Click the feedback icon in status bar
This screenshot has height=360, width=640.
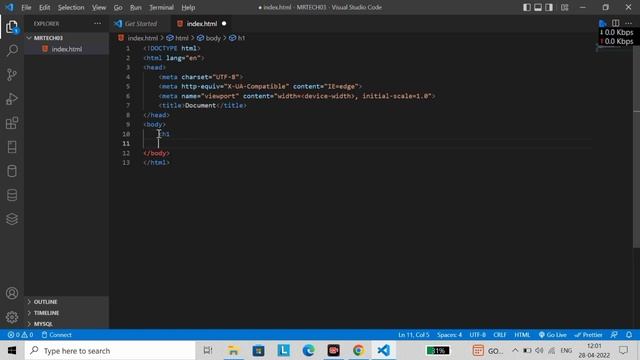[614, 335]
